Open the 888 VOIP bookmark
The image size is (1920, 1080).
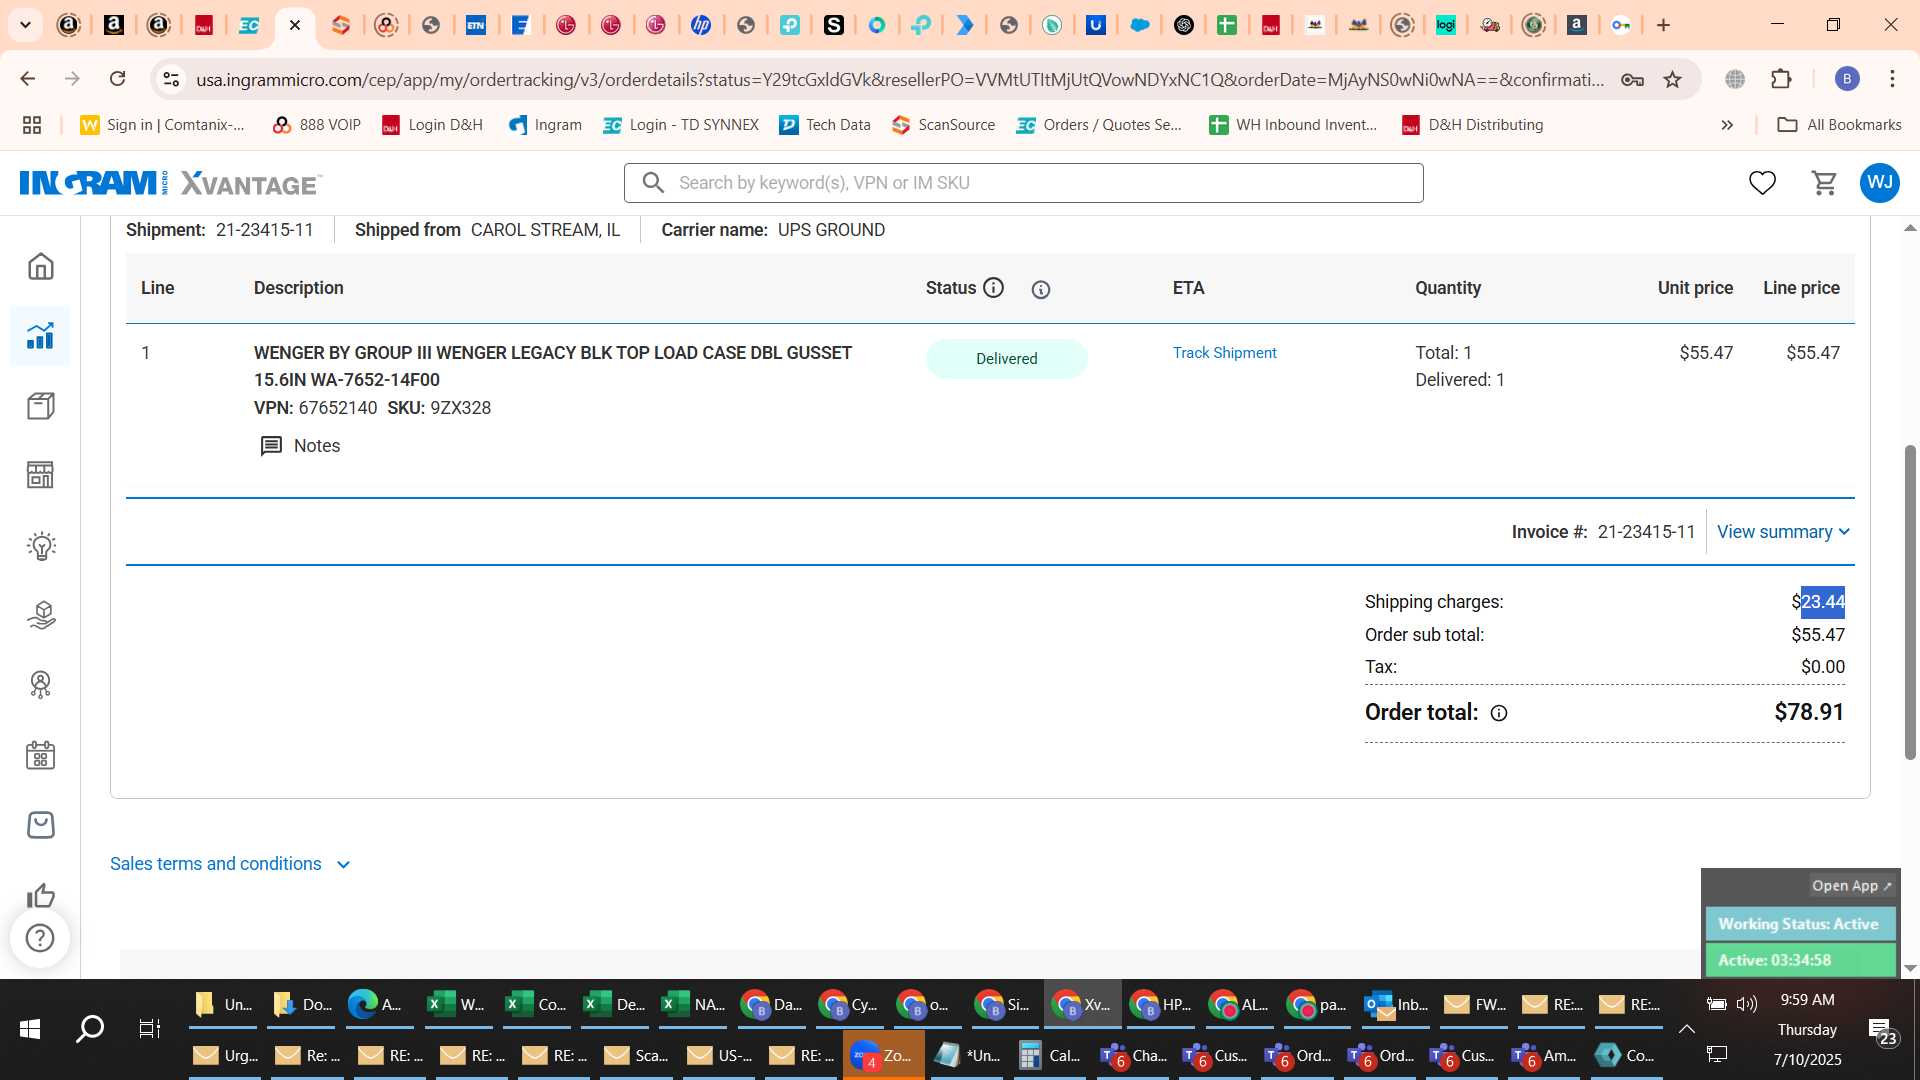click(x=316, y=125)
